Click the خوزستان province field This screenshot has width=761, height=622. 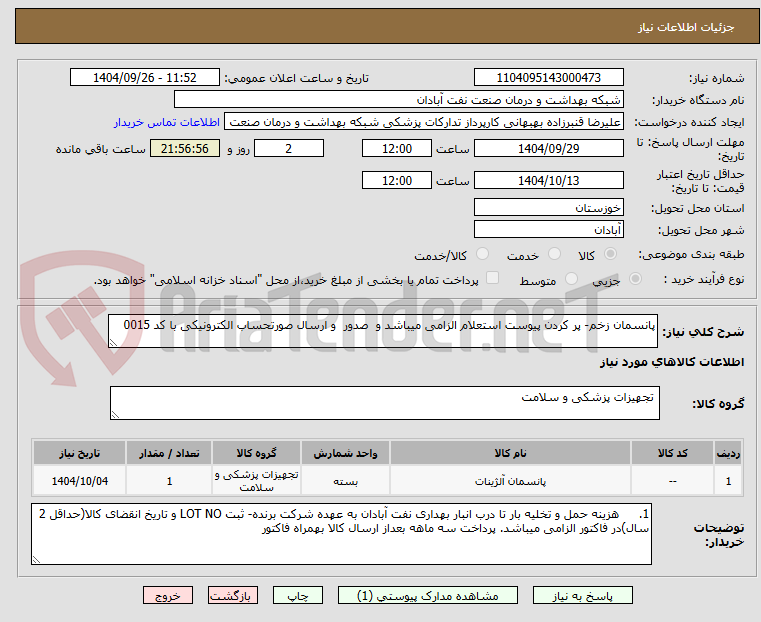click(x=548, y=208)
